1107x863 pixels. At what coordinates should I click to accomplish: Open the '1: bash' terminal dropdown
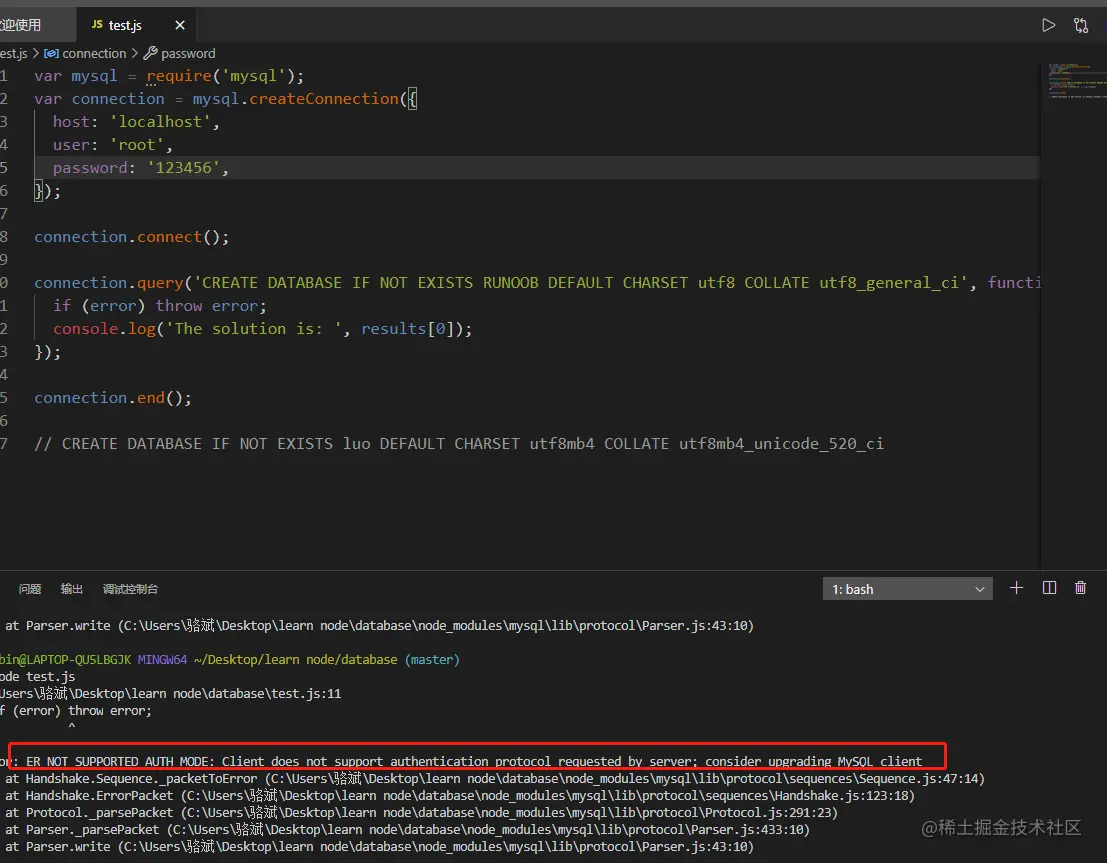(x=907, y=589)
